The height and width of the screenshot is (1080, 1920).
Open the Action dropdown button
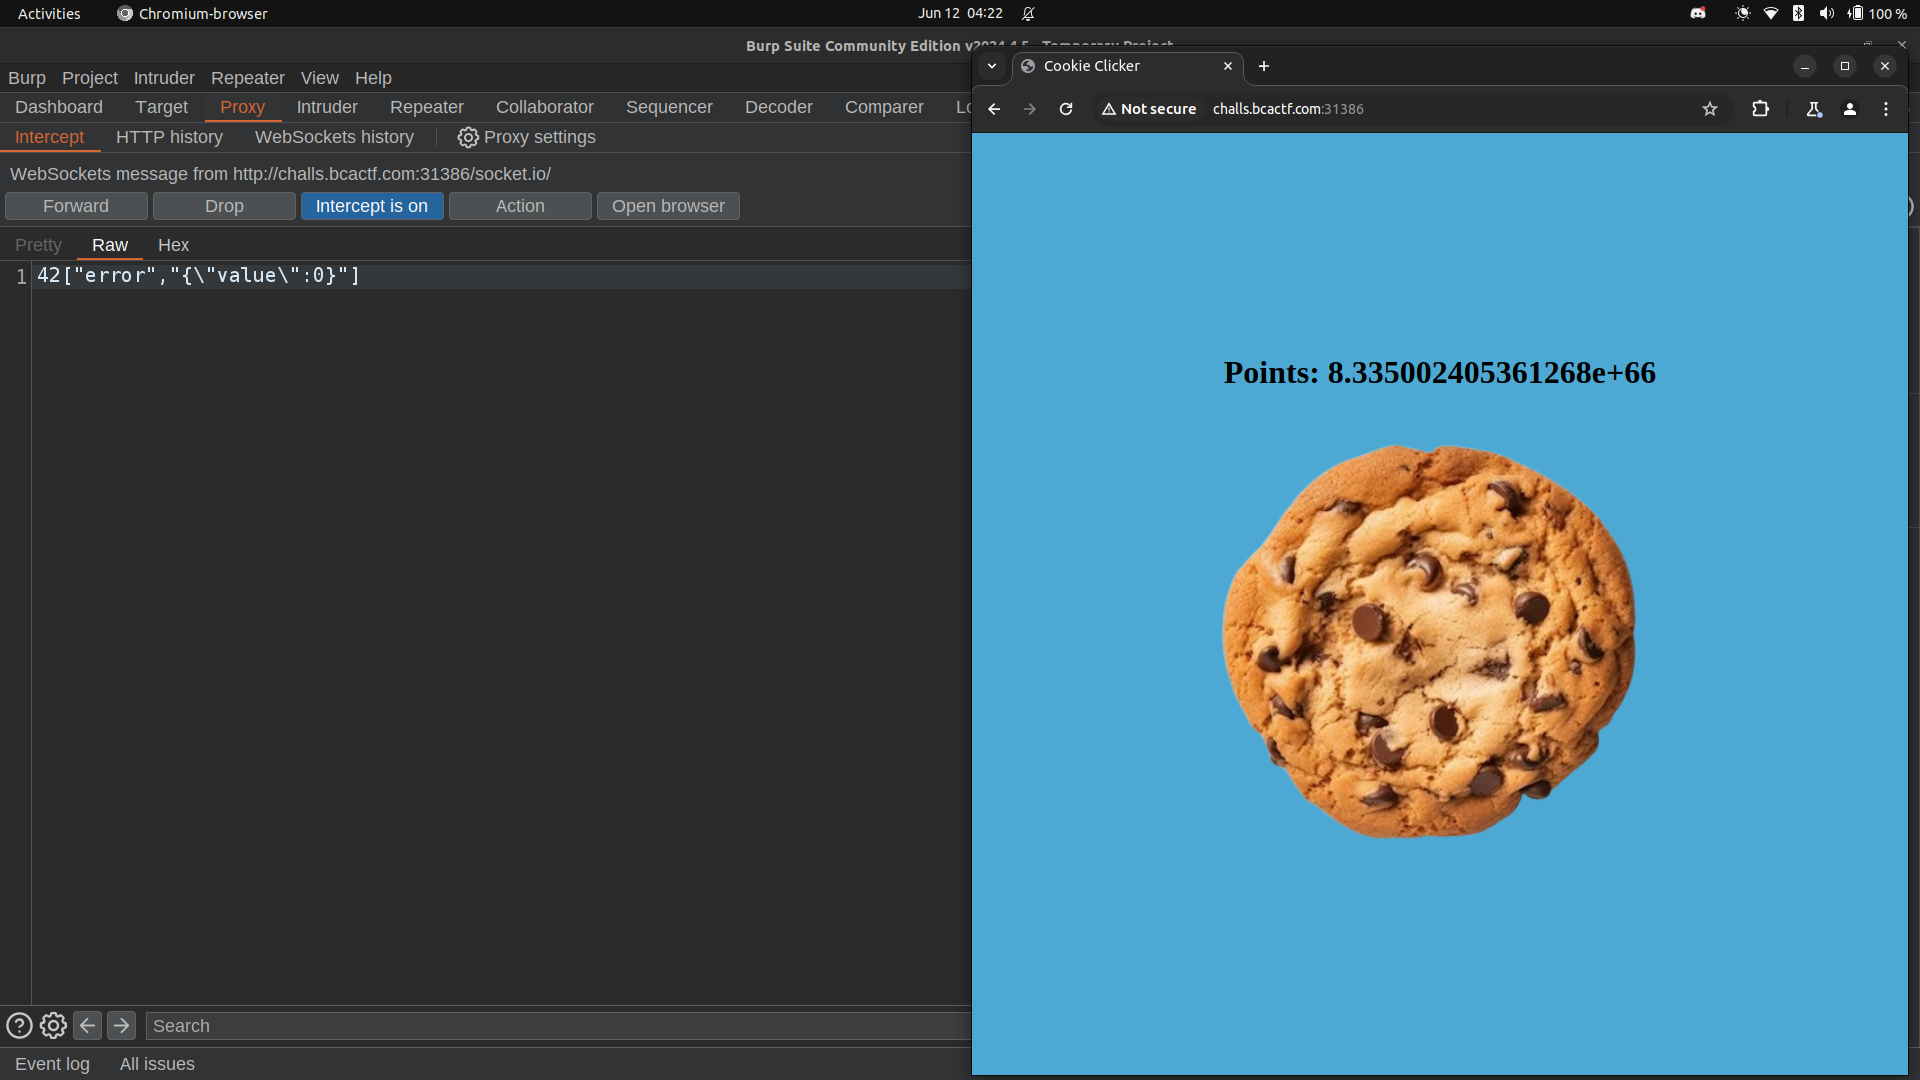pos(520,206)
